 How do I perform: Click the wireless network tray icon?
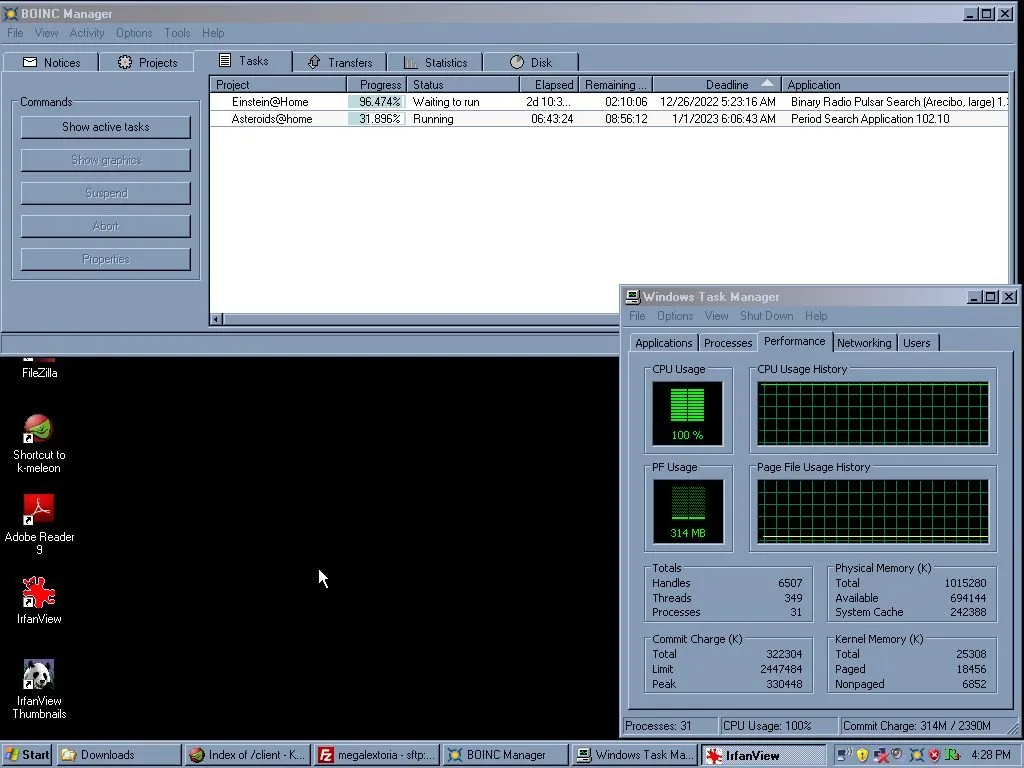click(844, 755)
